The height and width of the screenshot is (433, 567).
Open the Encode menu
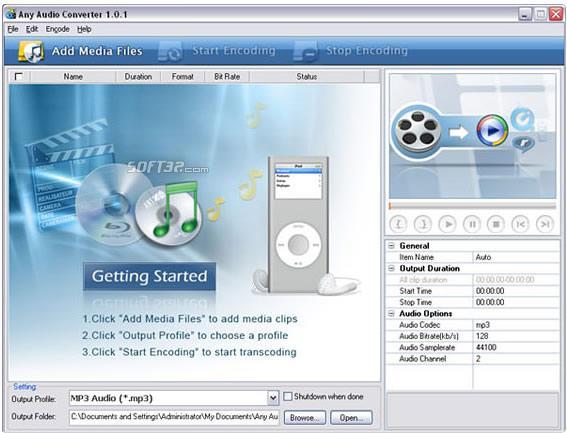(57, 29)
